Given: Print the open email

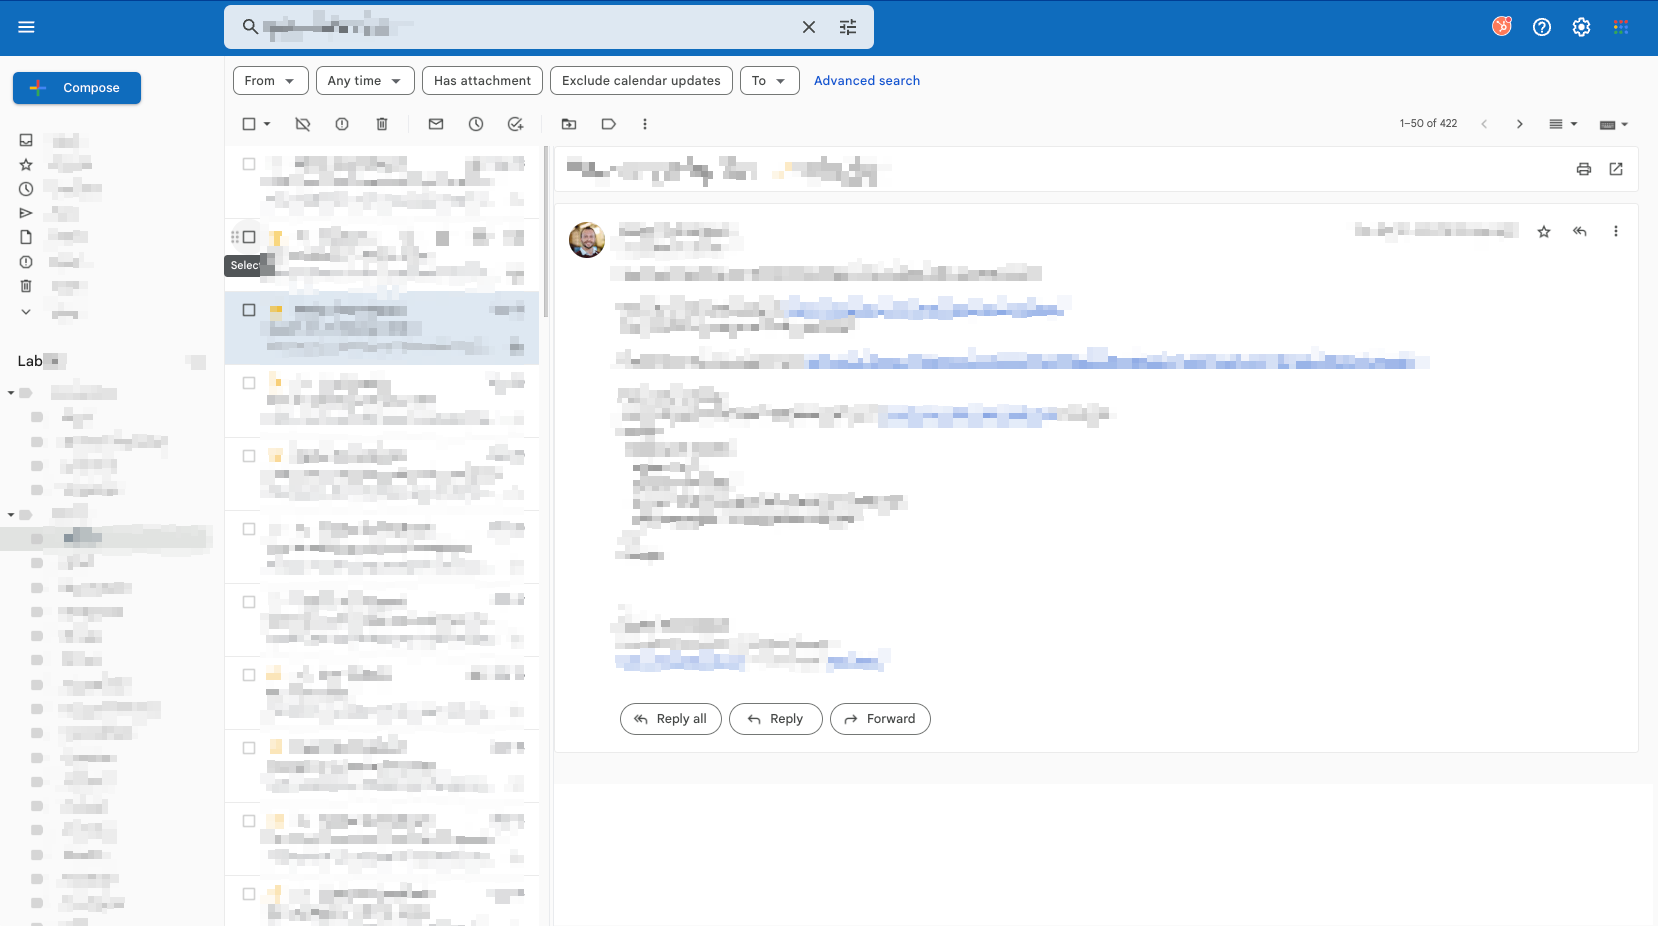Looking at the screenshot, I should click(1583, 169).
